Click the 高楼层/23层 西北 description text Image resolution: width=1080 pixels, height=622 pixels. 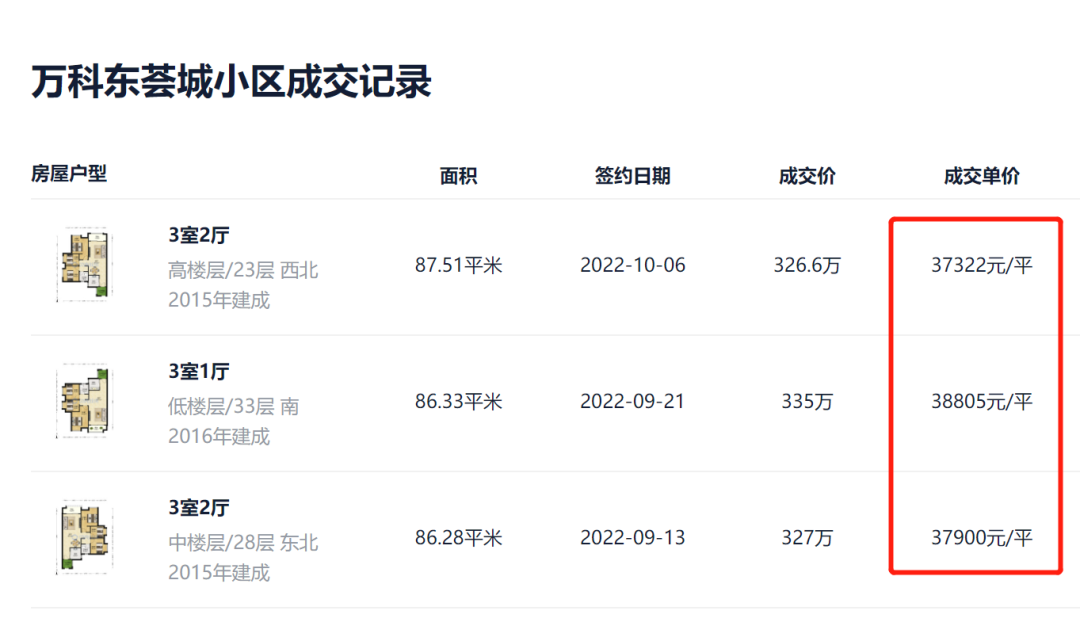(x=243, y=270)
